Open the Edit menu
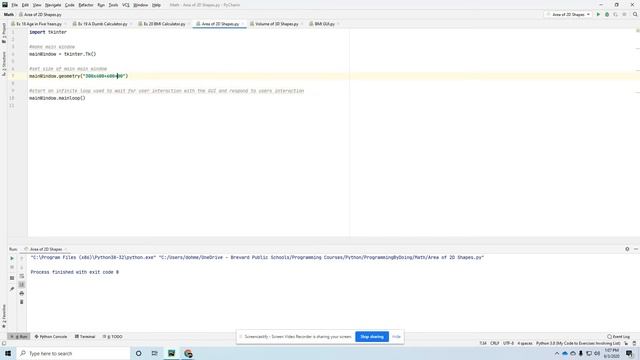 pyautogui.click(x=25, y=5)
